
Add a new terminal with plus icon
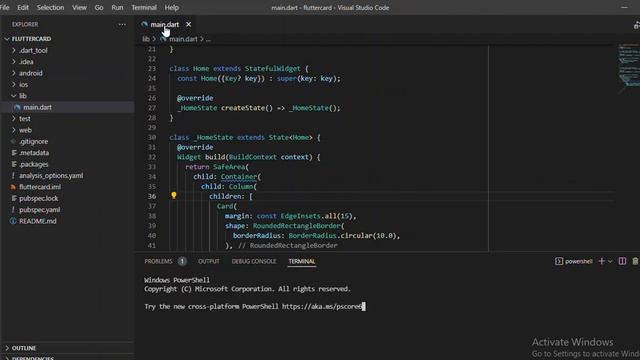[602, 261]
